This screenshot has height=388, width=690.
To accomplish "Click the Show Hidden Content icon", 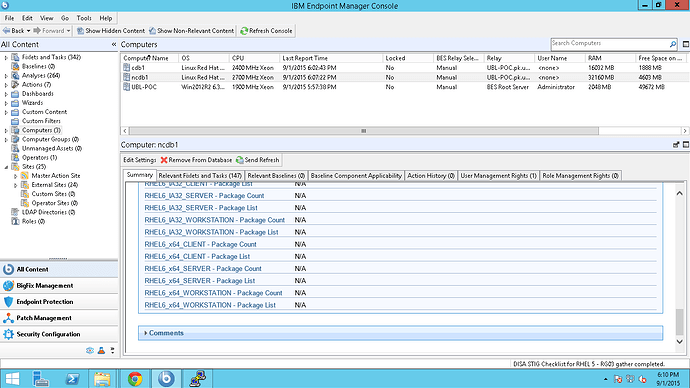I will coord(80,31).
